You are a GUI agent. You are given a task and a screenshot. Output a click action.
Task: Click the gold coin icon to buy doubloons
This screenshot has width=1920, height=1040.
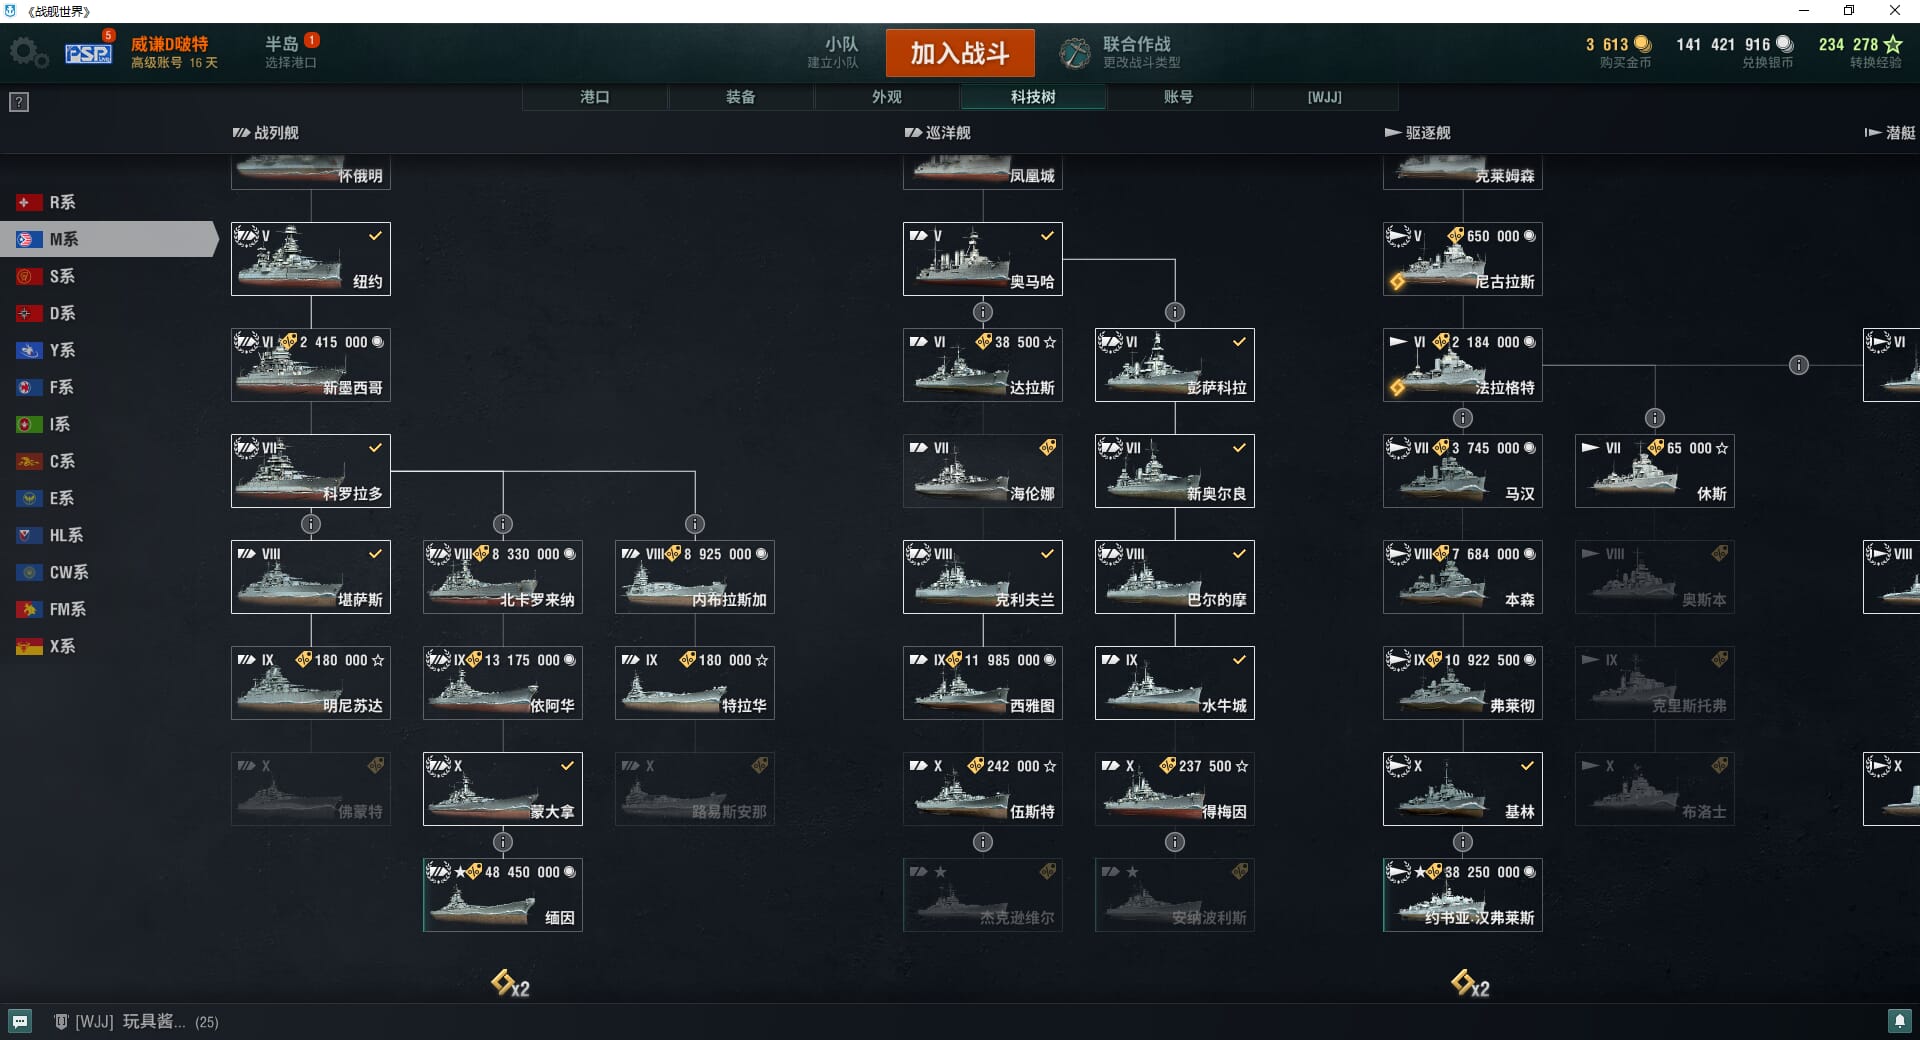pos(1642,44)
